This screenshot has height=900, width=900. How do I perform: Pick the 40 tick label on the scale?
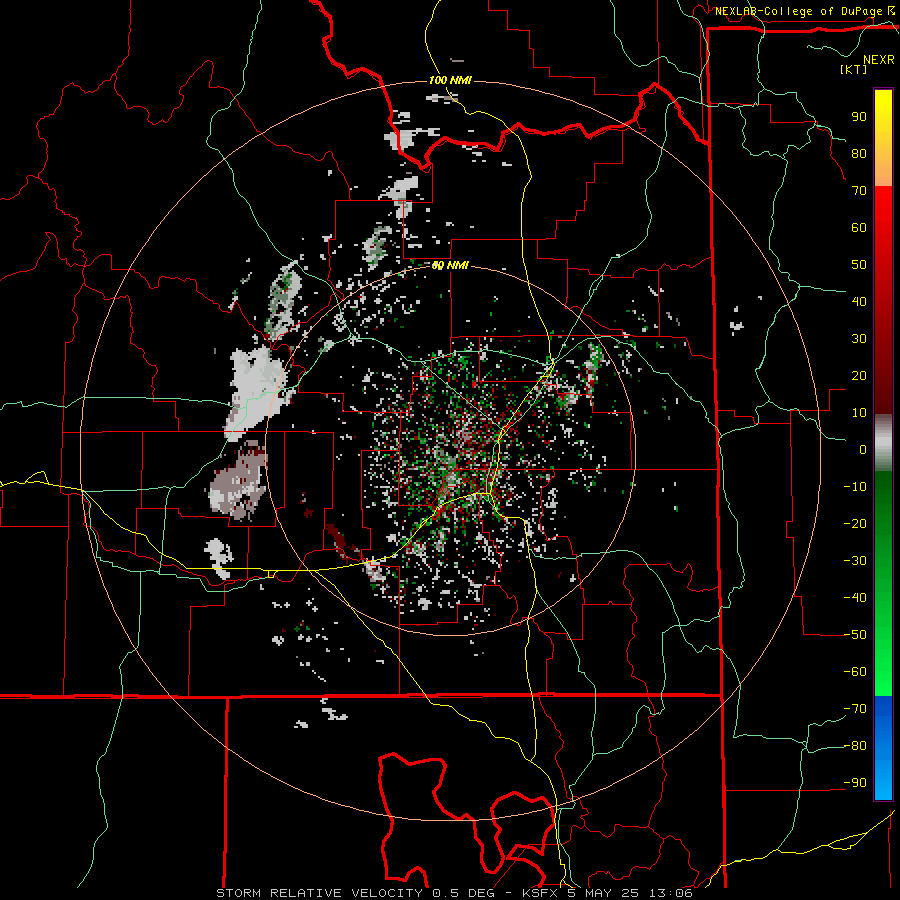click(859, 302)
